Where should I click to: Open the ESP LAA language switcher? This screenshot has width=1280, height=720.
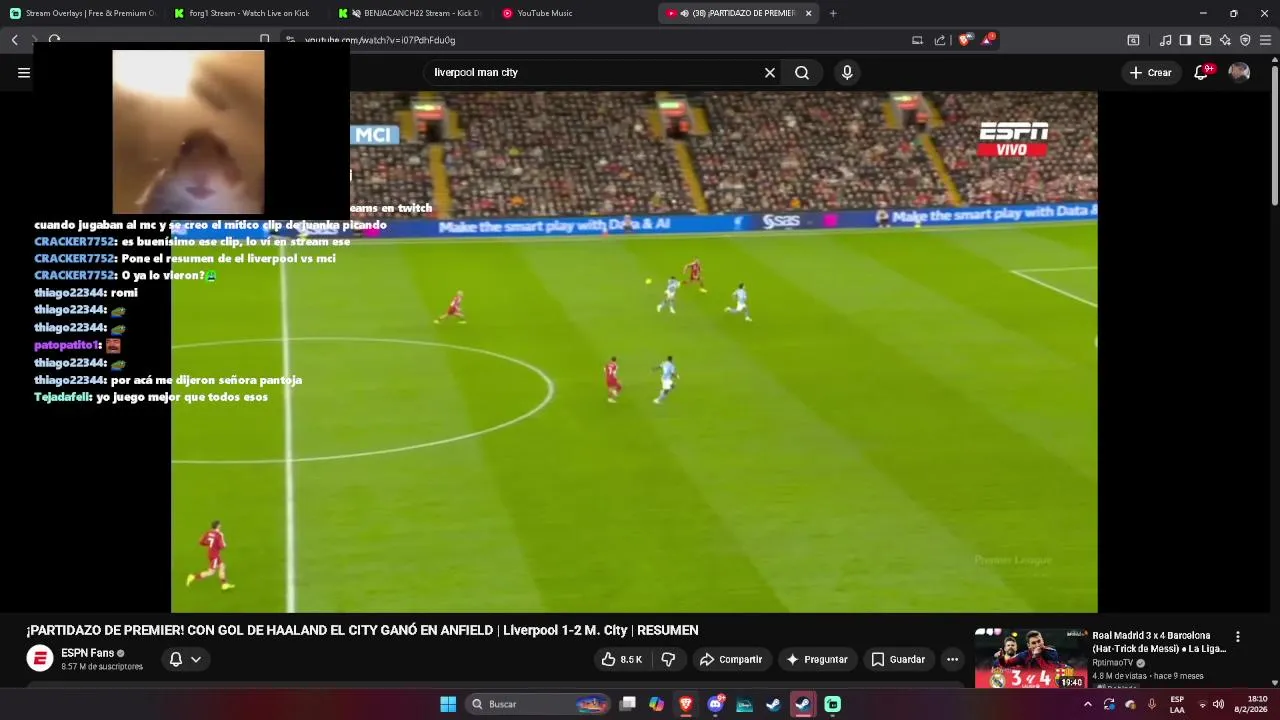pyautogui.click(x=1177, y=704)
